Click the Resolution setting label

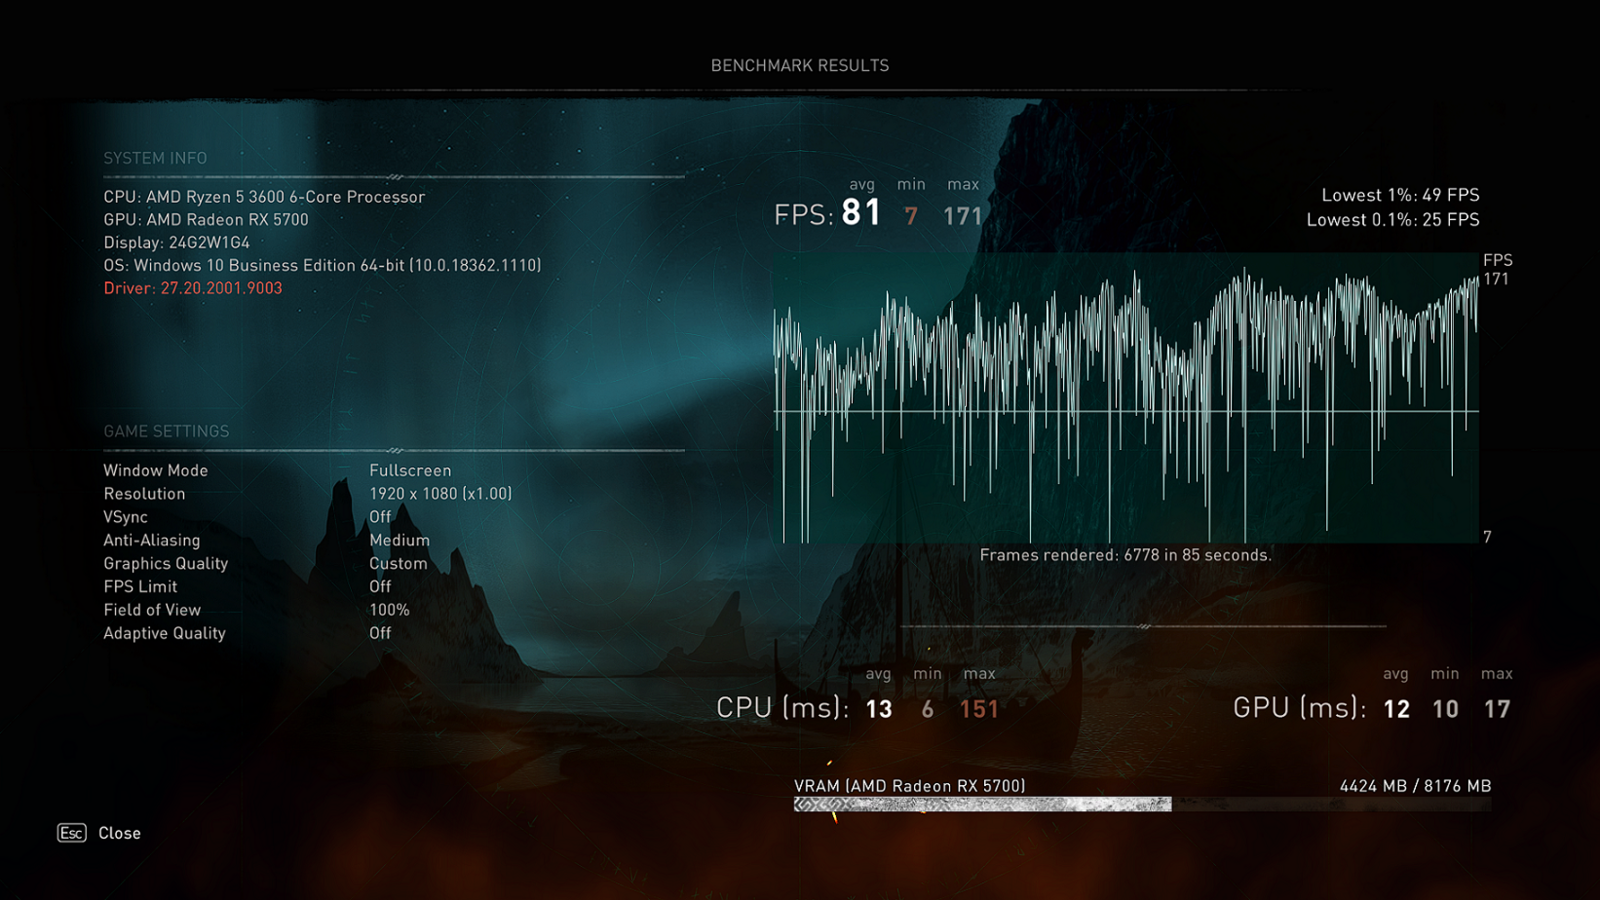144,494
